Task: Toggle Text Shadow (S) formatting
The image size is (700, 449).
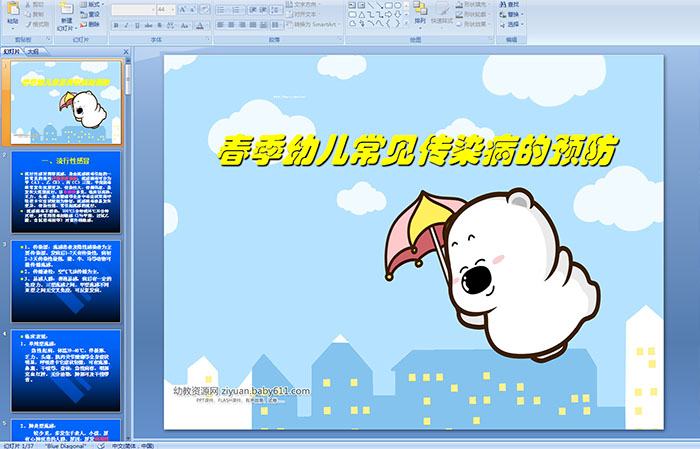Action: click(159, 25)
